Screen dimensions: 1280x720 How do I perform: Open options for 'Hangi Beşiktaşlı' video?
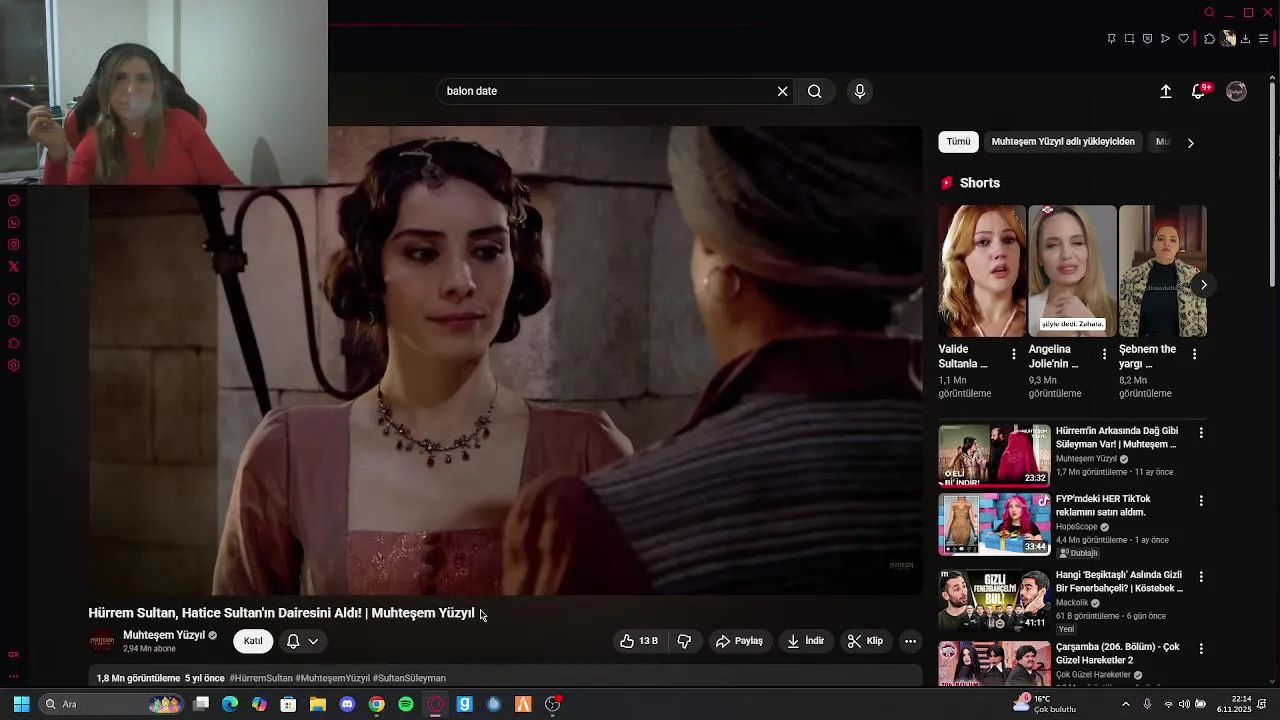[x=1201, y=577]
